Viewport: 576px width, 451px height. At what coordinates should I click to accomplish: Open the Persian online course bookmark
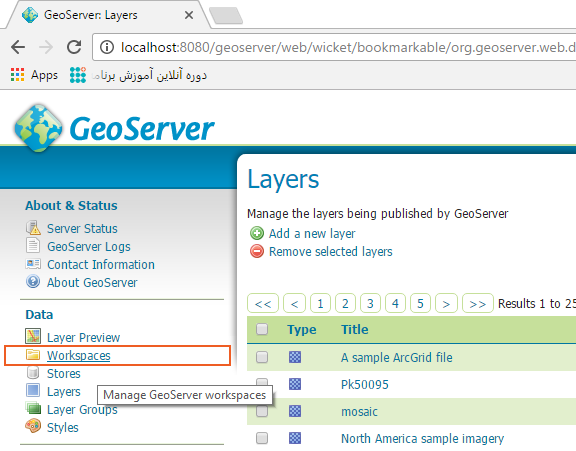pos(138,75)
